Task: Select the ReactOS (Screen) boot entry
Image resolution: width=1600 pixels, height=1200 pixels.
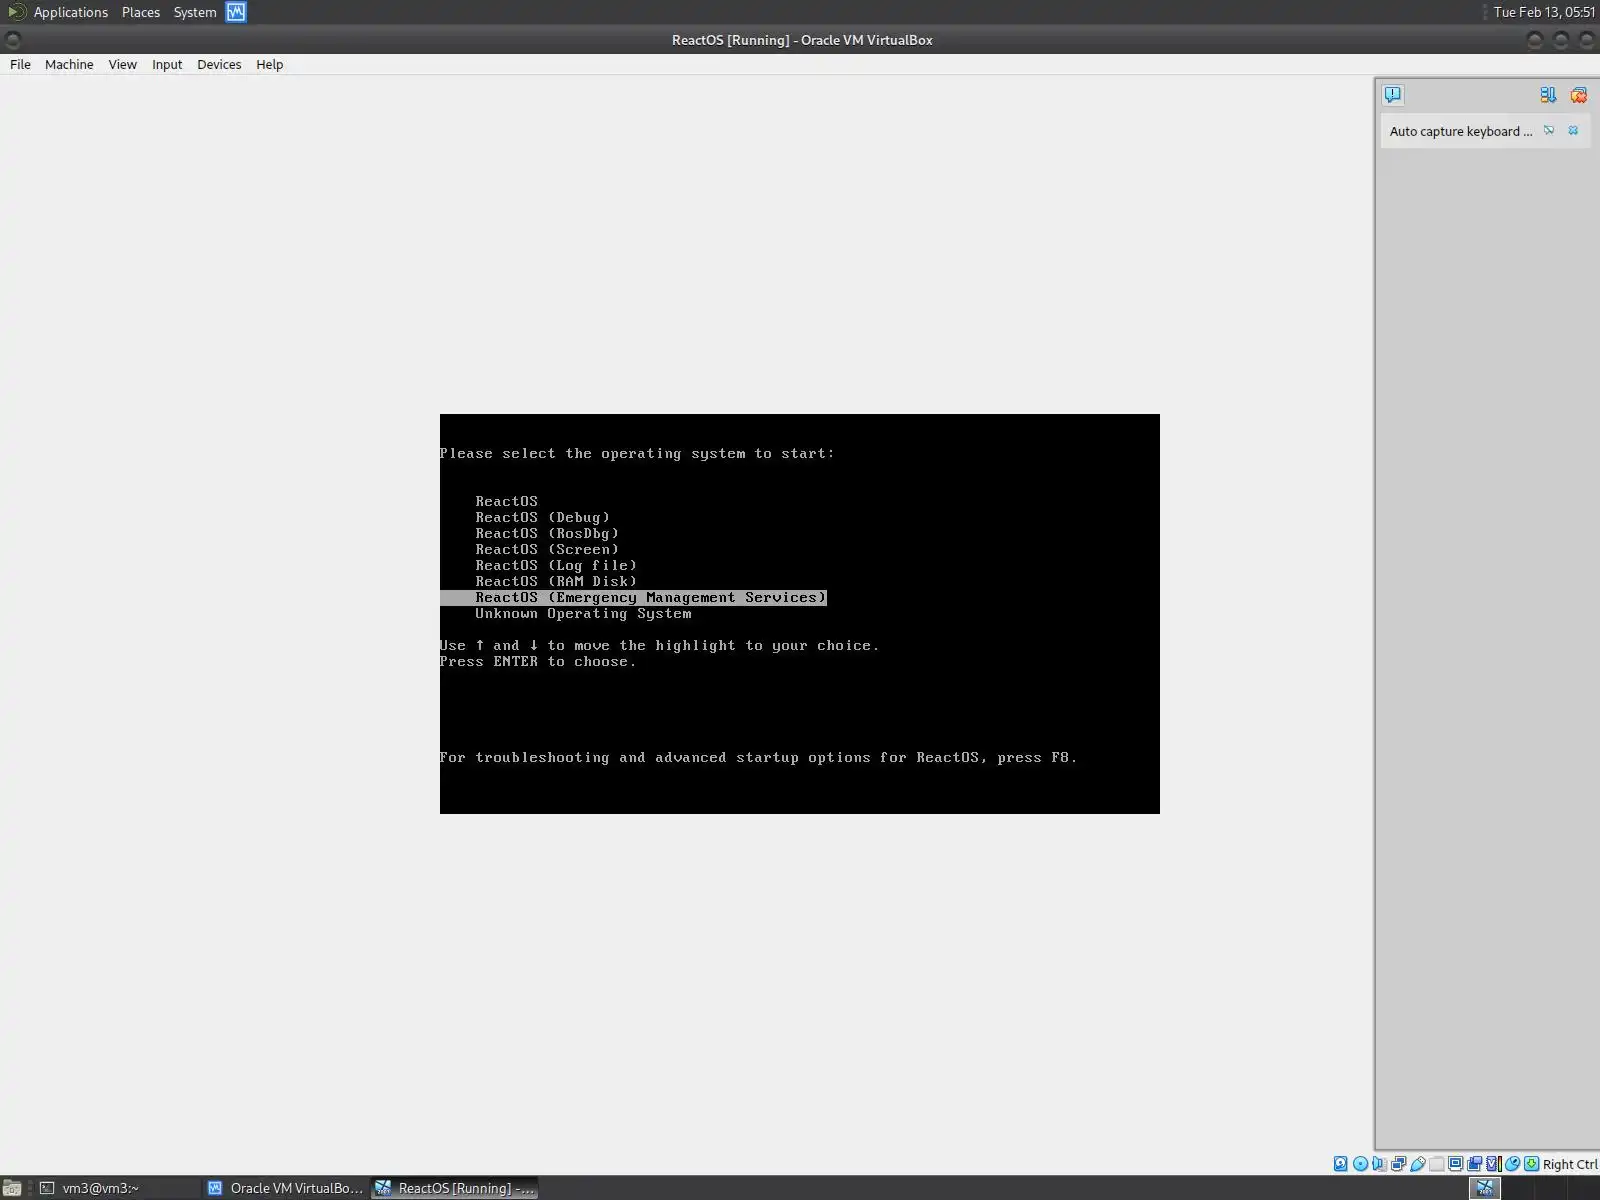Action: 547,549
